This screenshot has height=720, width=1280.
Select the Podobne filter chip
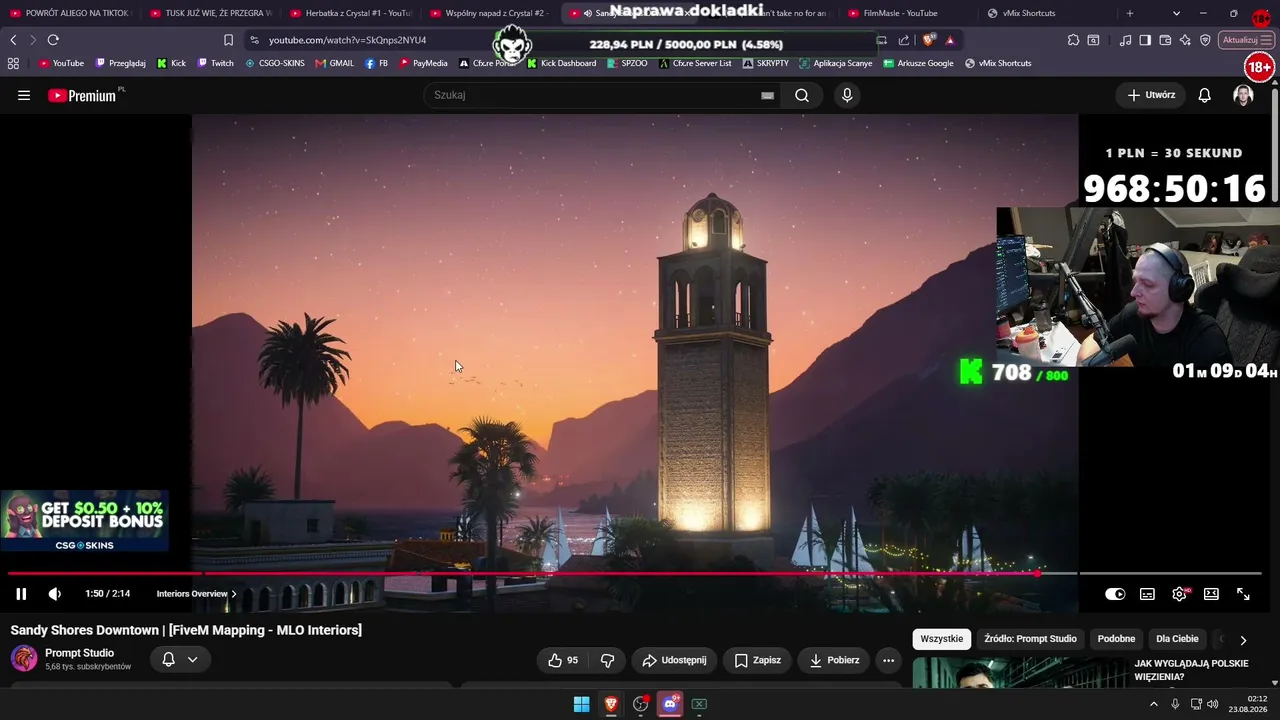coord(1116,639)
